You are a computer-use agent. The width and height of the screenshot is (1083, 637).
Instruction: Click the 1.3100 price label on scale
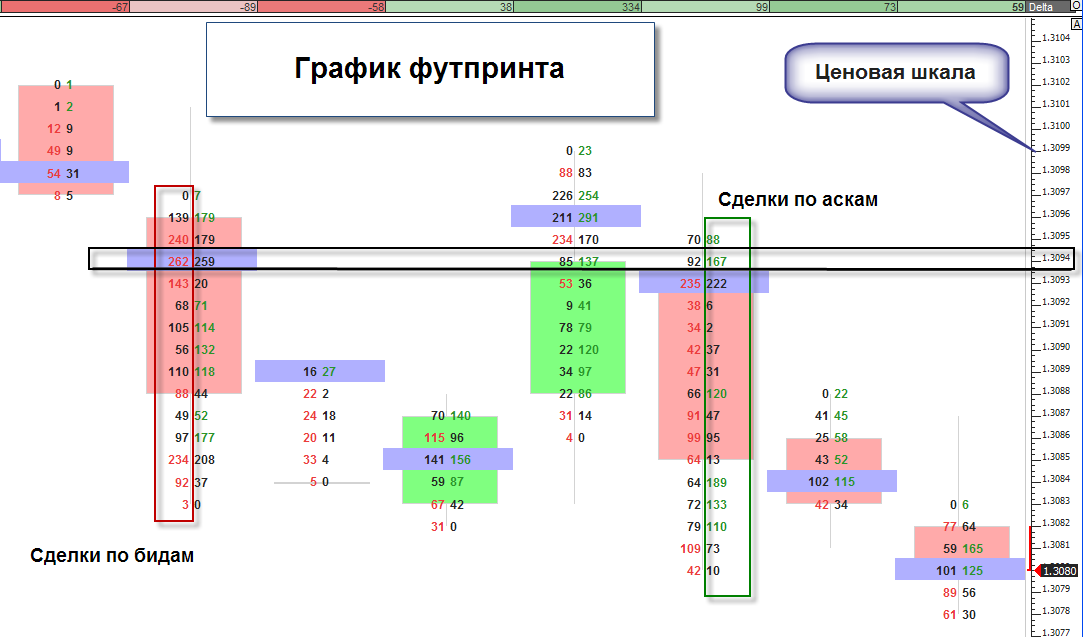point(1056,126)
